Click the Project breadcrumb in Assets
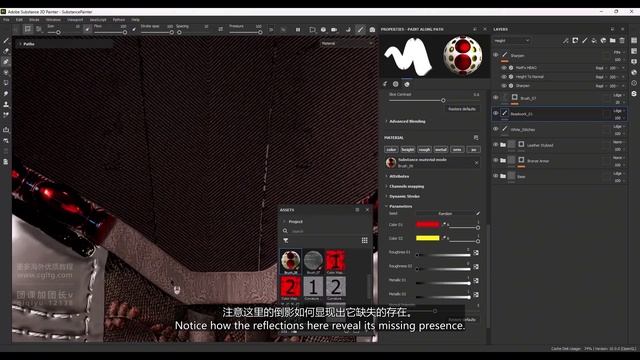640x360 pixels. coord(296,222)
